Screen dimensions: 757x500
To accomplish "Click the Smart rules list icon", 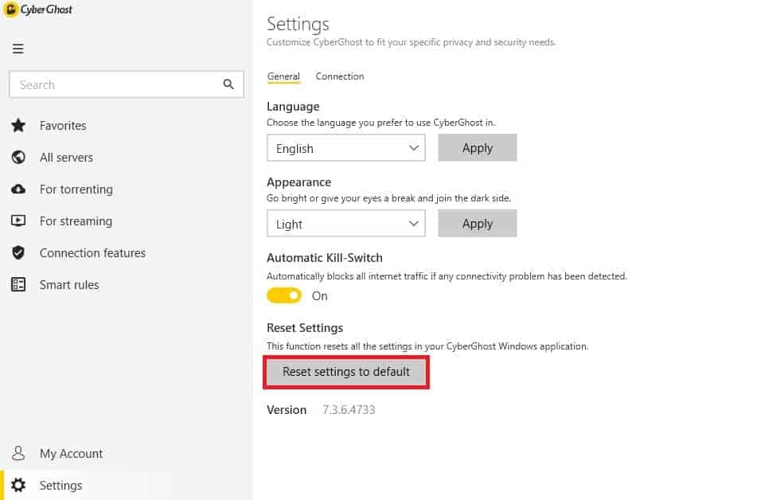I will coord(18,285).
